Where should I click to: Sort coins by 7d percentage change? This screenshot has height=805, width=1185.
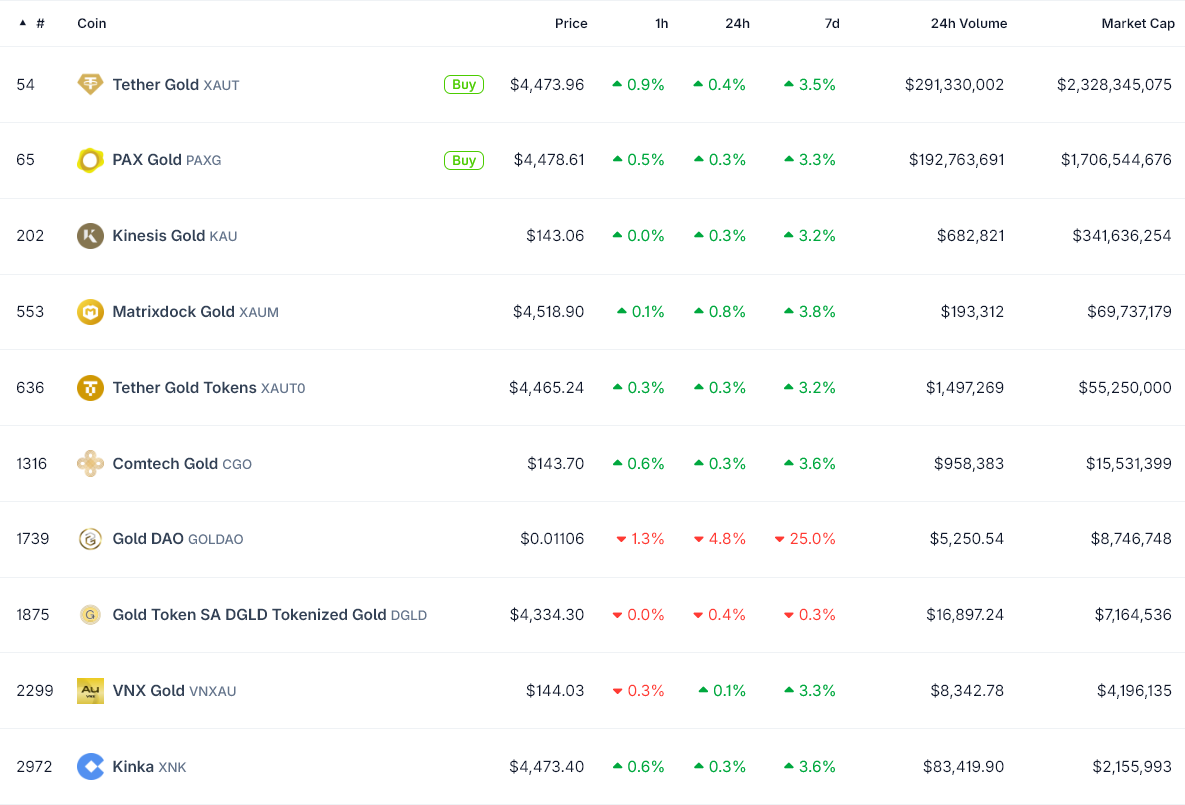click(832, 23)
